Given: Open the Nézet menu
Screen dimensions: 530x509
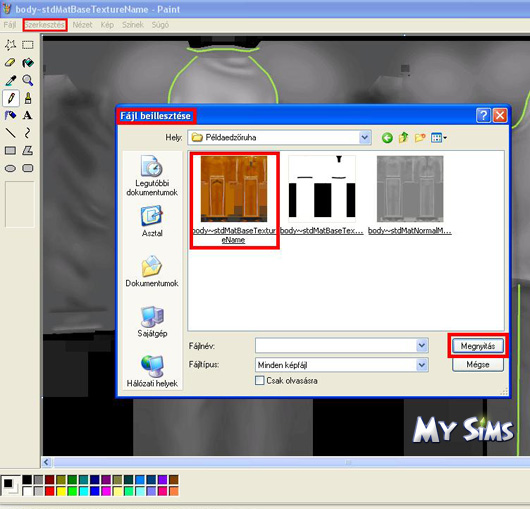Looking at the screenshot, I should [x=82, y=25].
